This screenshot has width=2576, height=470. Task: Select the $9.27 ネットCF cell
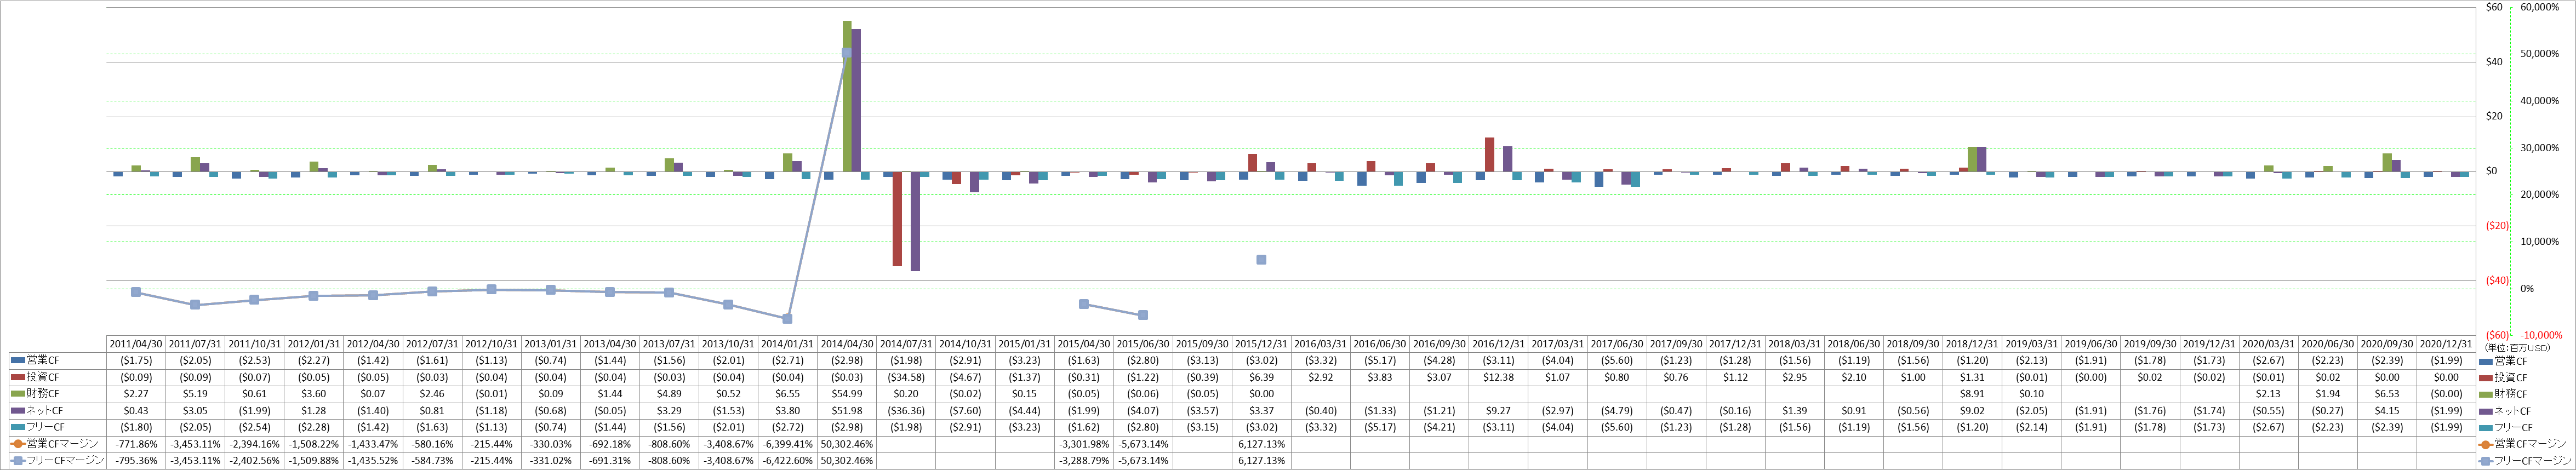(1498, 411)
